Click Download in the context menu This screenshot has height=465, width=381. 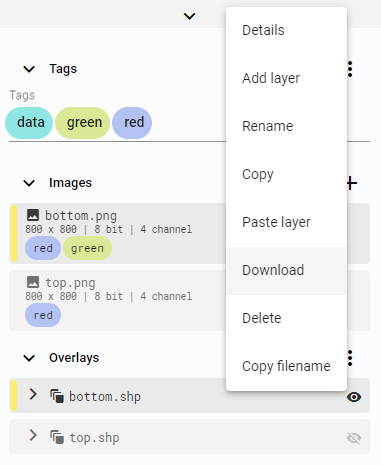click(x=286, y=270)
